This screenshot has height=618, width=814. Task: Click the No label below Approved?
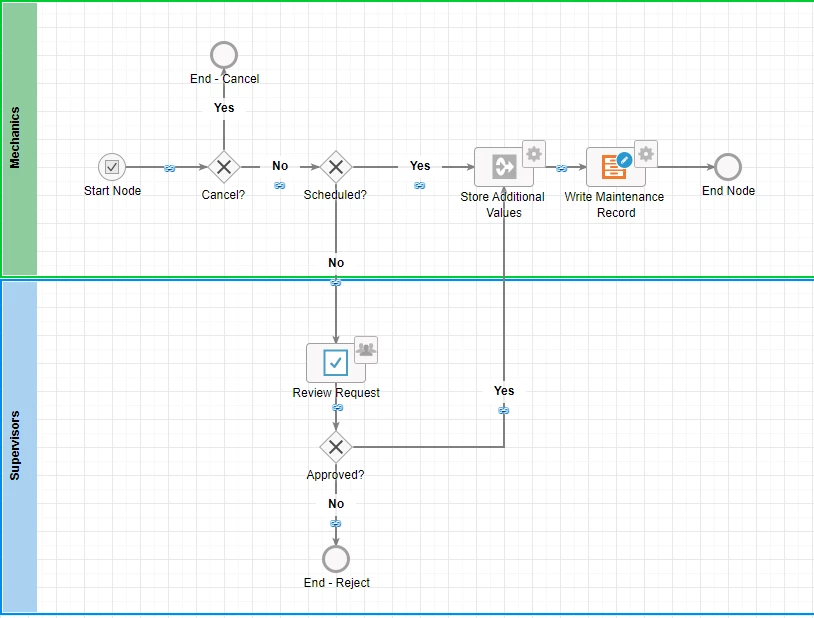coord(336,504)
